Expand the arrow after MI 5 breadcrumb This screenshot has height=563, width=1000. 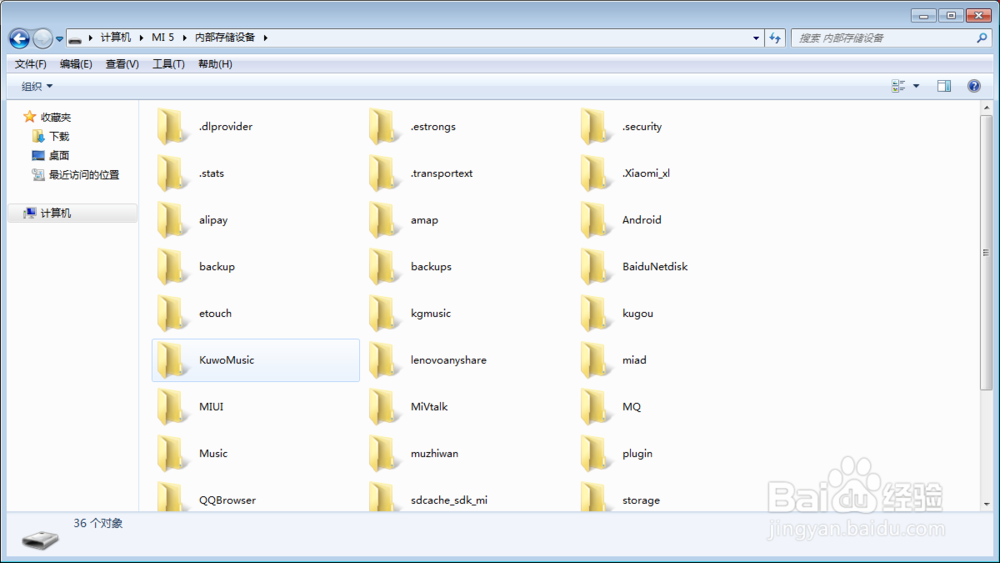[x=184, y=38]
